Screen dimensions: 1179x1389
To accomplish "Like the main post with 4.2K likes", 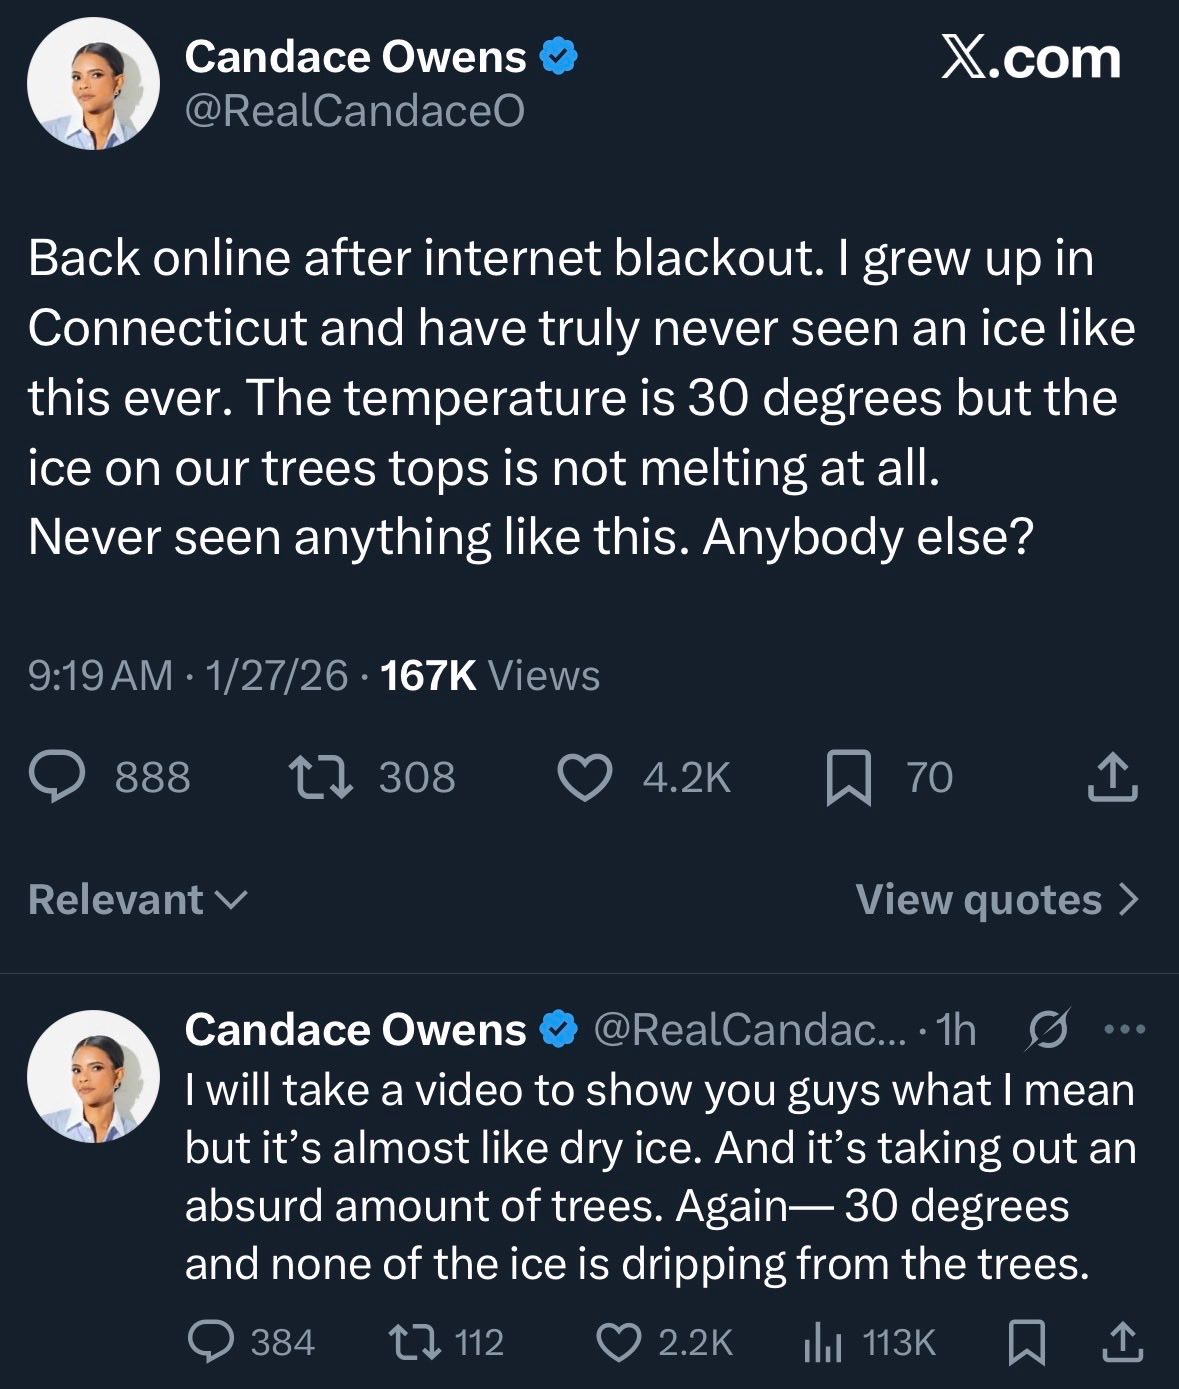I will pyautogui.click(x=584, y=778).
